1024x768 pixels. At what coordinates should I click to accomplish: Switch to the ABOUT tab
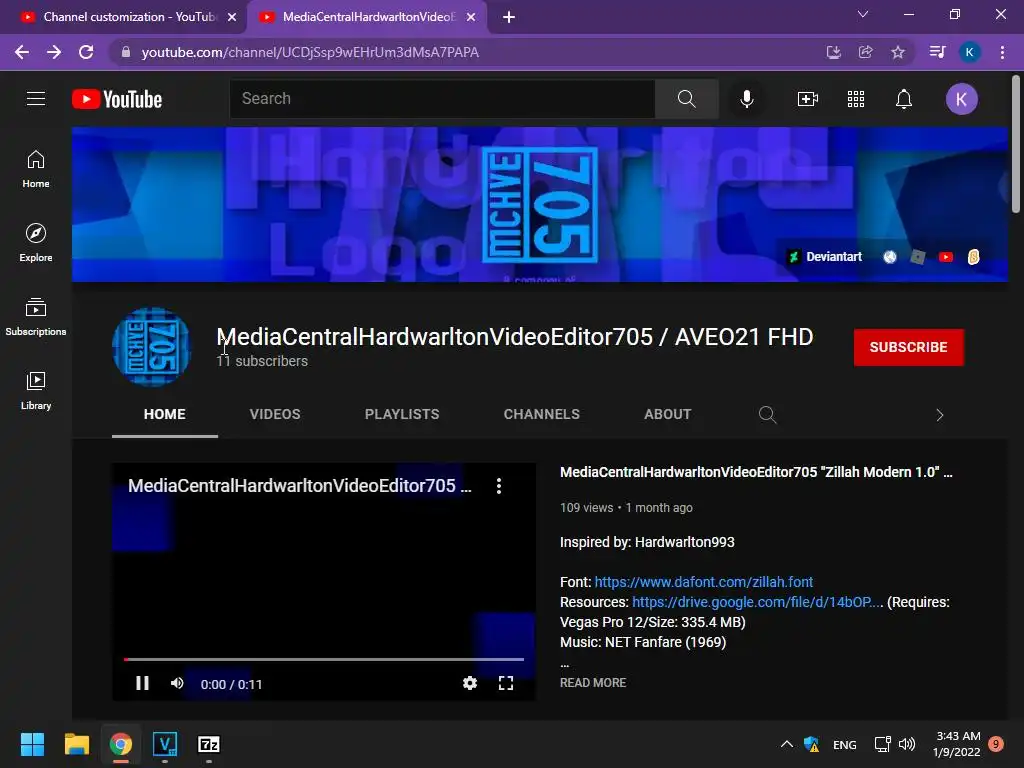point(667,414)
